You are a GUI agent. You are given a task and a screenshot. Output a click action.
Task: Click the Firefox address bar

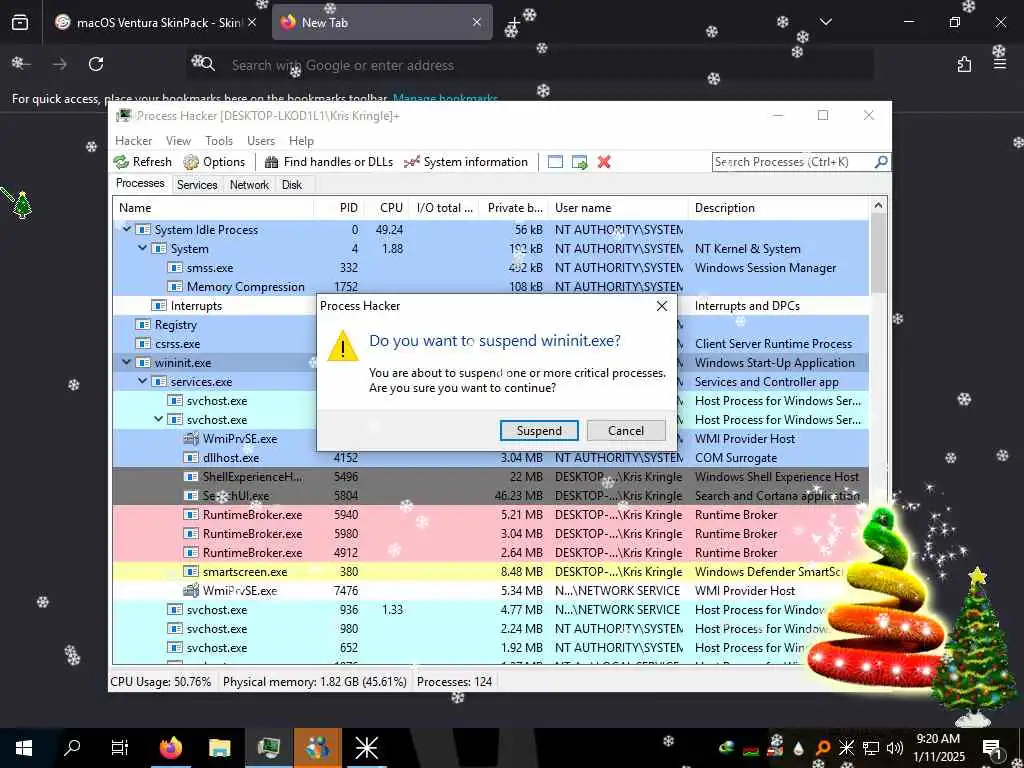530,65
